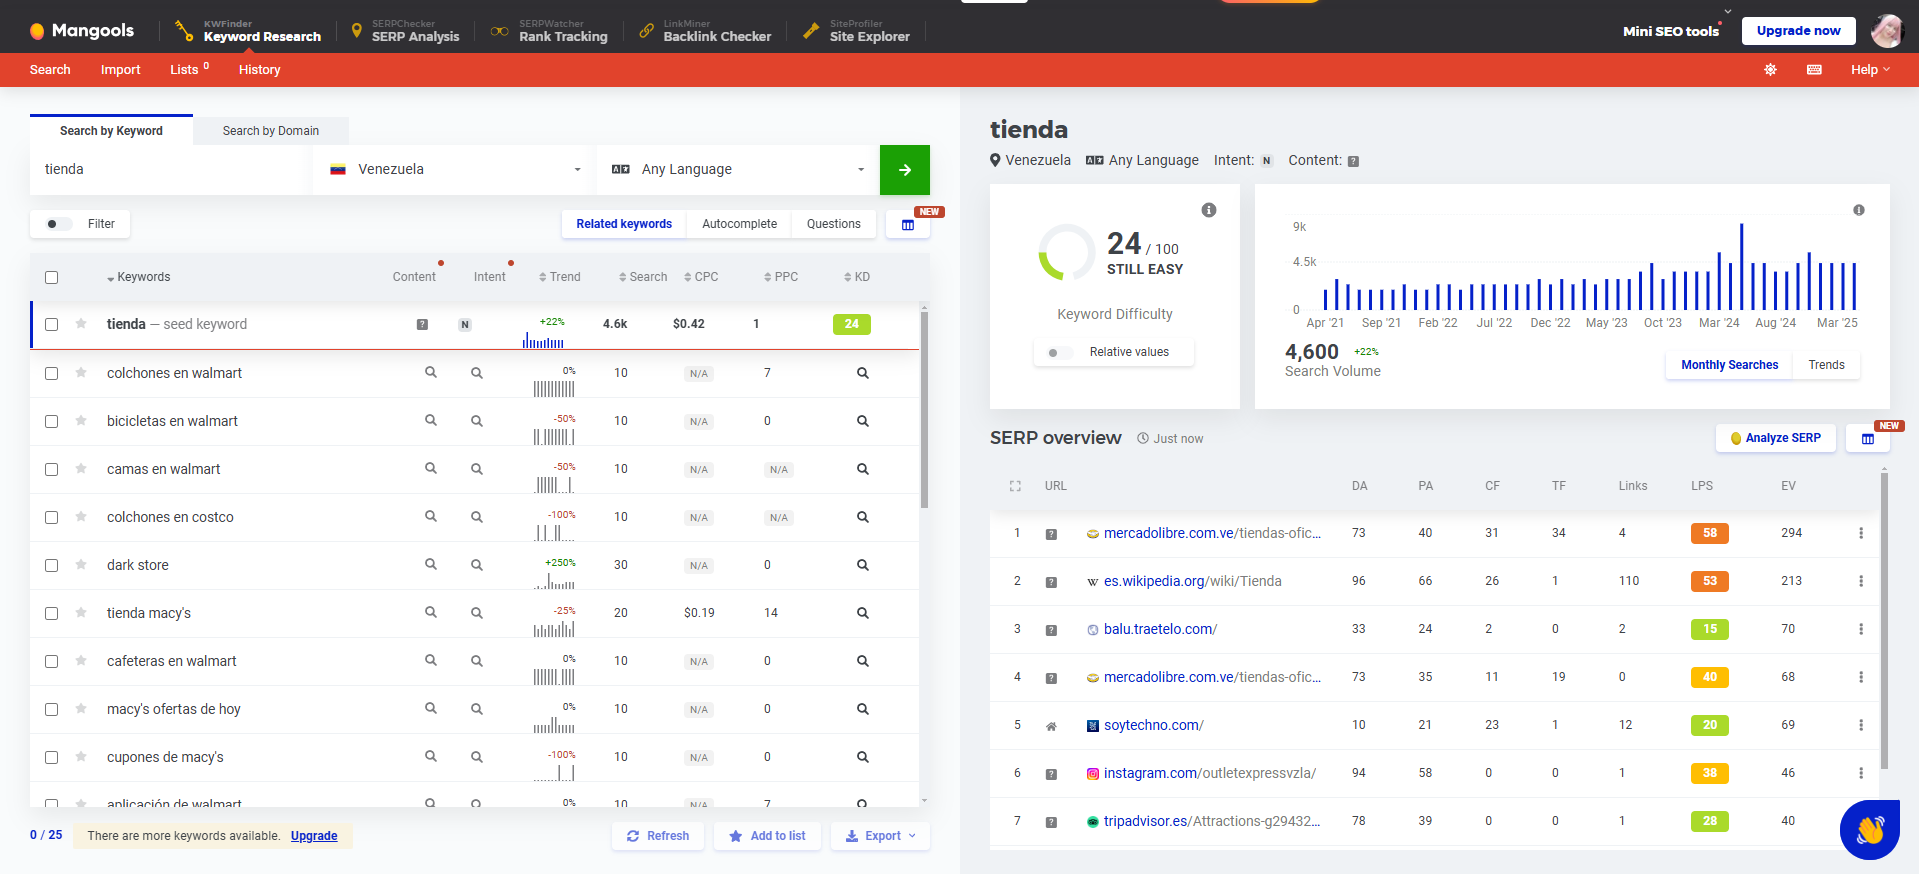
Task: Open column settings icon above keywords table
Action: pyautogui.click(x=908, y=225)
